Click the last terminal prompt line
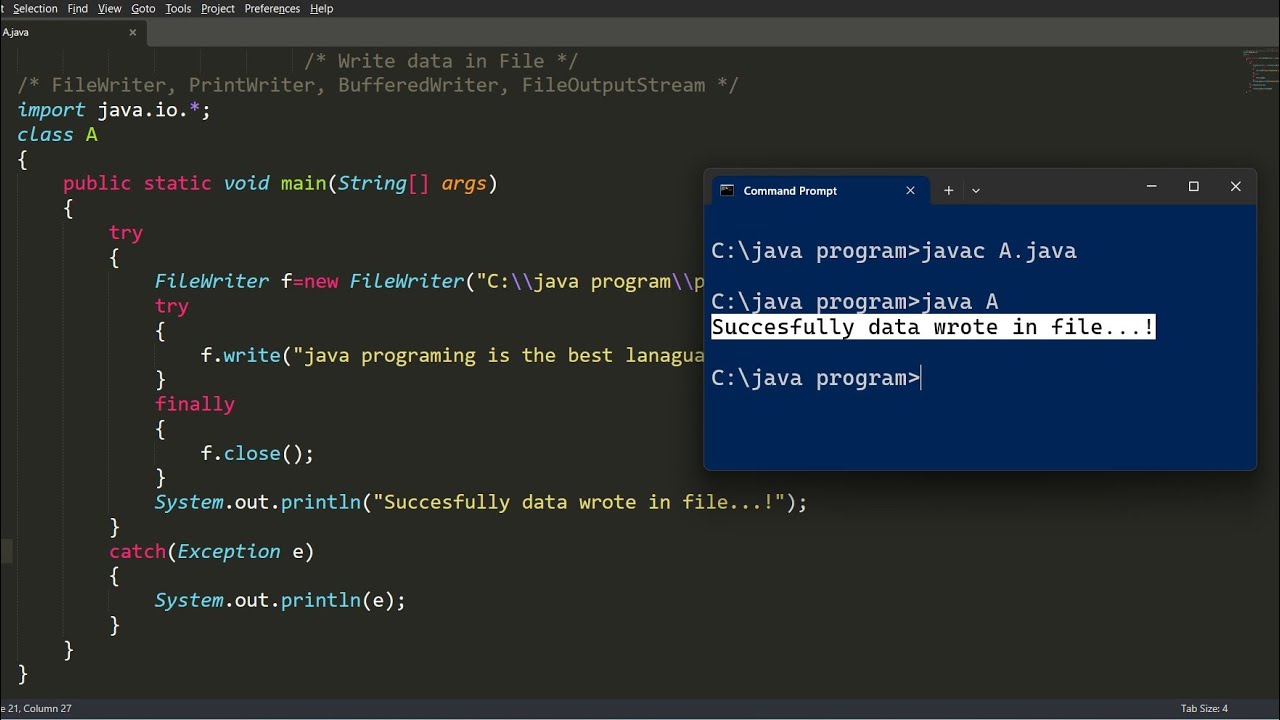Image resolution: width=1280 pixels, height=720 pixels. click(815, 378)
